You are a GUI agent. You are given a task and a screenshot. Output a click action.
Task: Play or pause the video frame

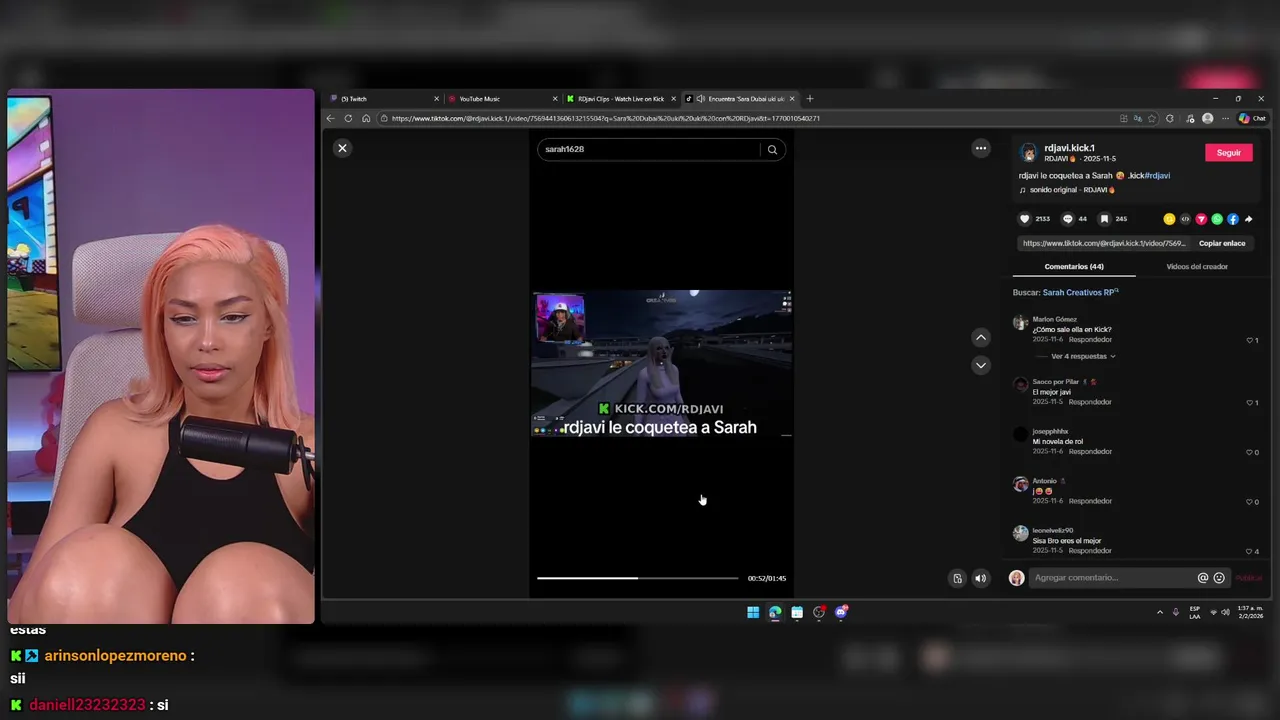[662, 363]
